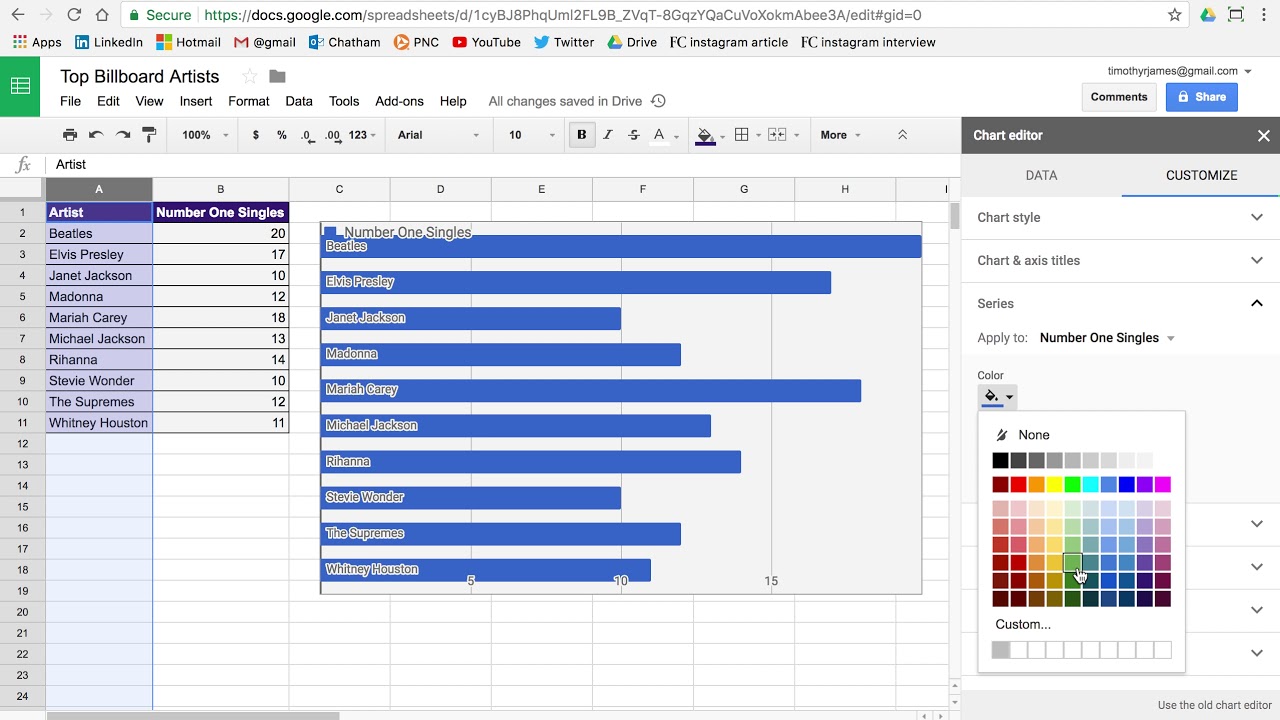Open the Edit menu
1280x720 pixels.
(x=108, y=101)
